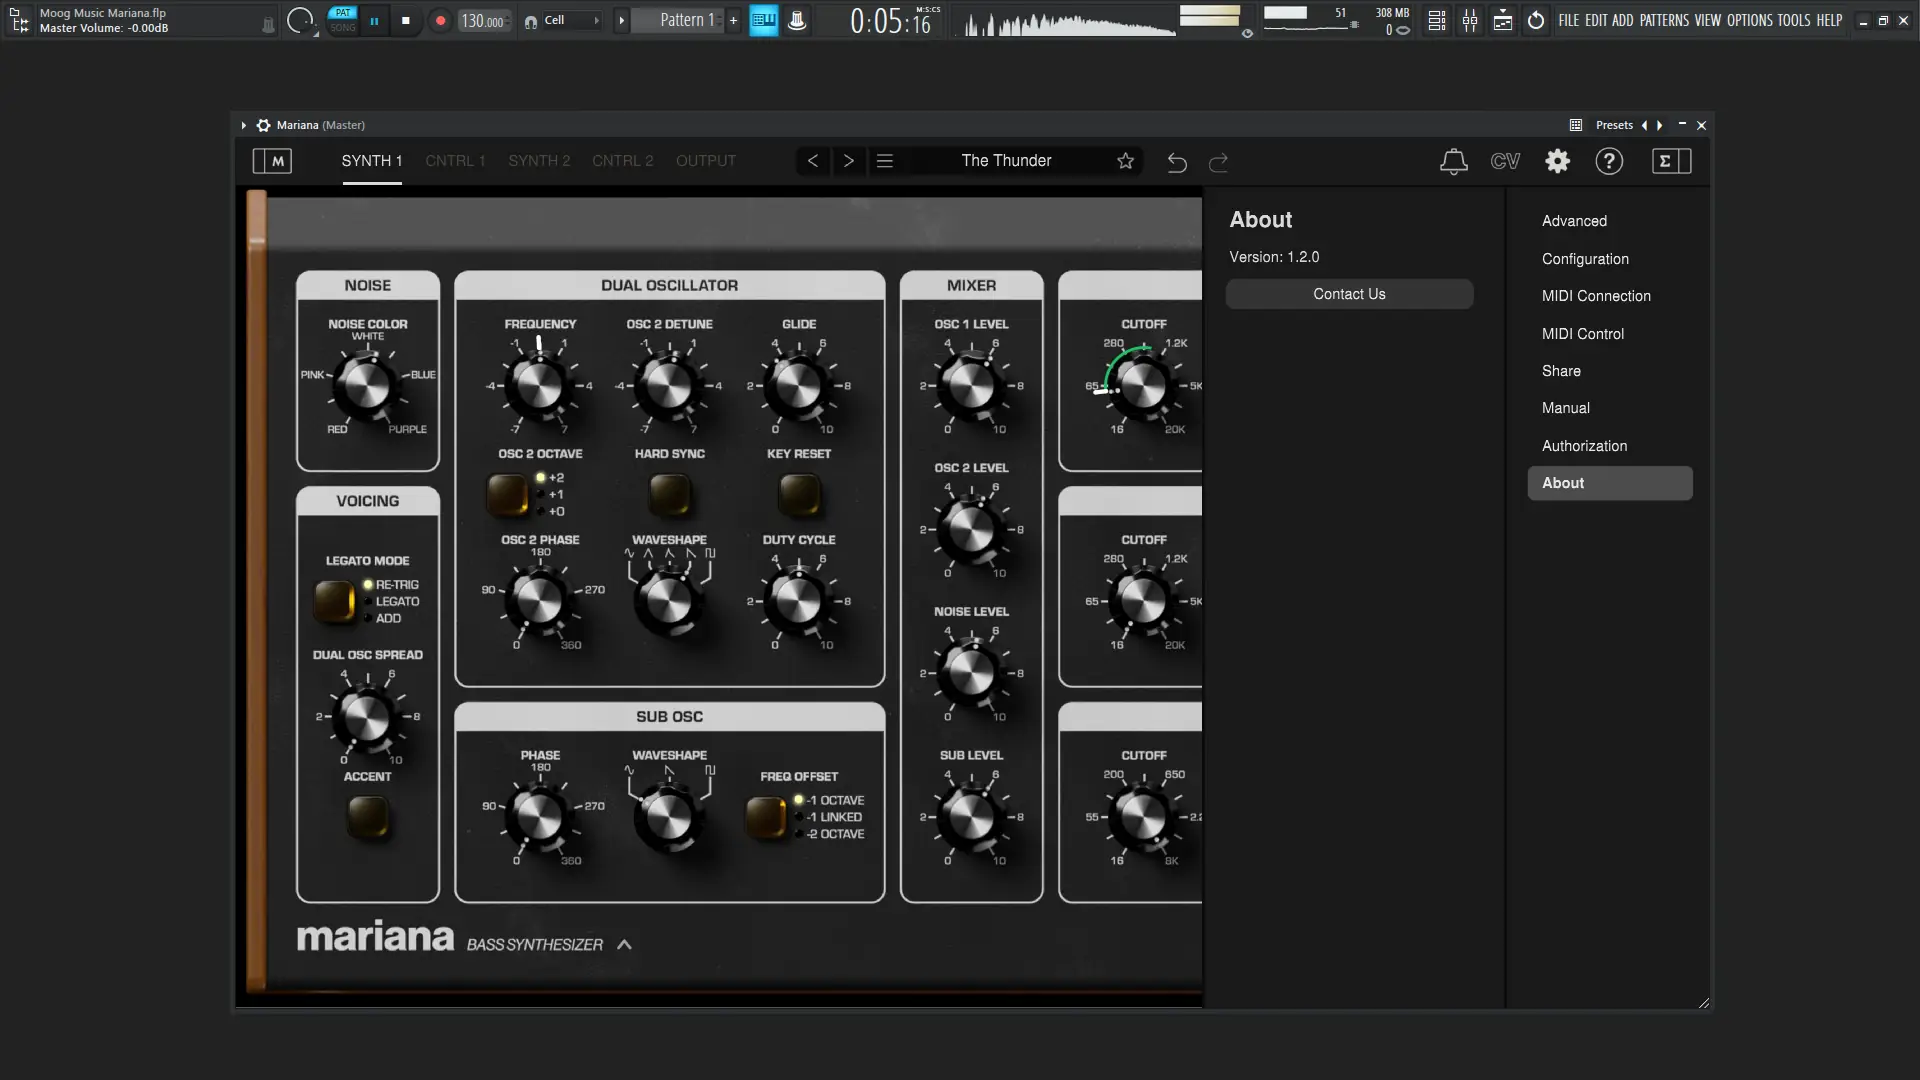Open the MIDI Connection settings page
This screenshot has height=1080, width=1920.
1595,296
